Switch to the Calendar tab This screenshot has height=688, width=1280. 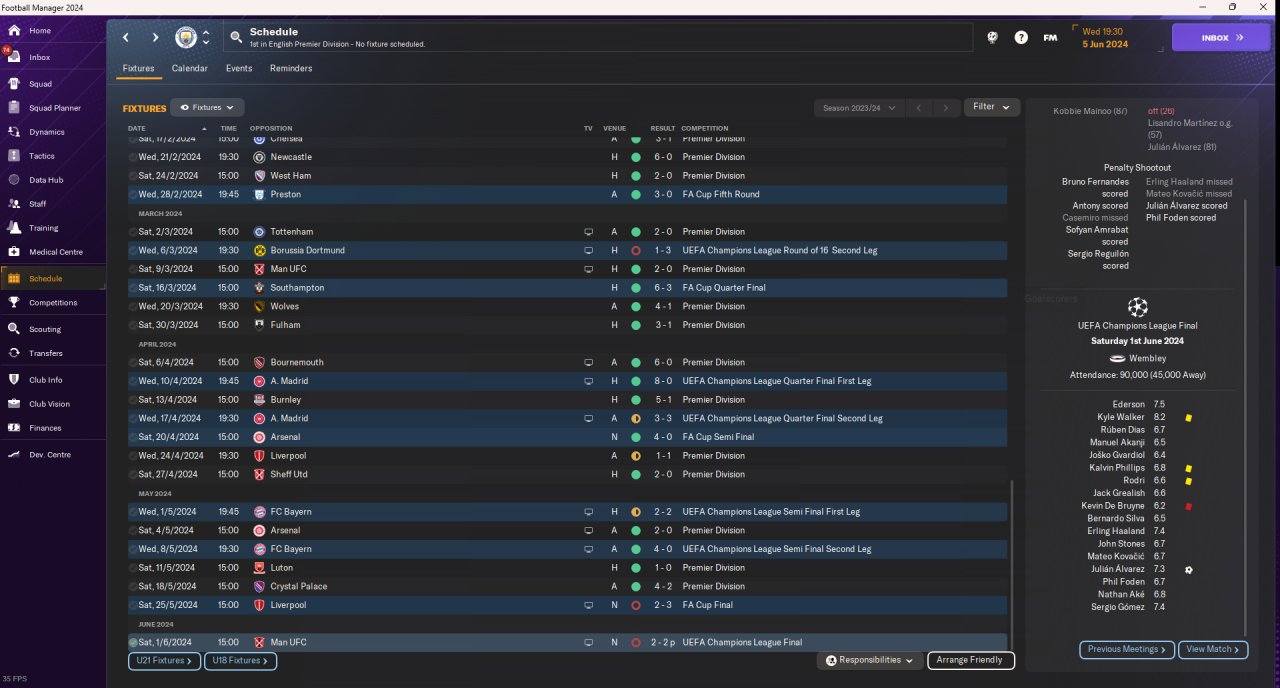(x=190, y=69)
